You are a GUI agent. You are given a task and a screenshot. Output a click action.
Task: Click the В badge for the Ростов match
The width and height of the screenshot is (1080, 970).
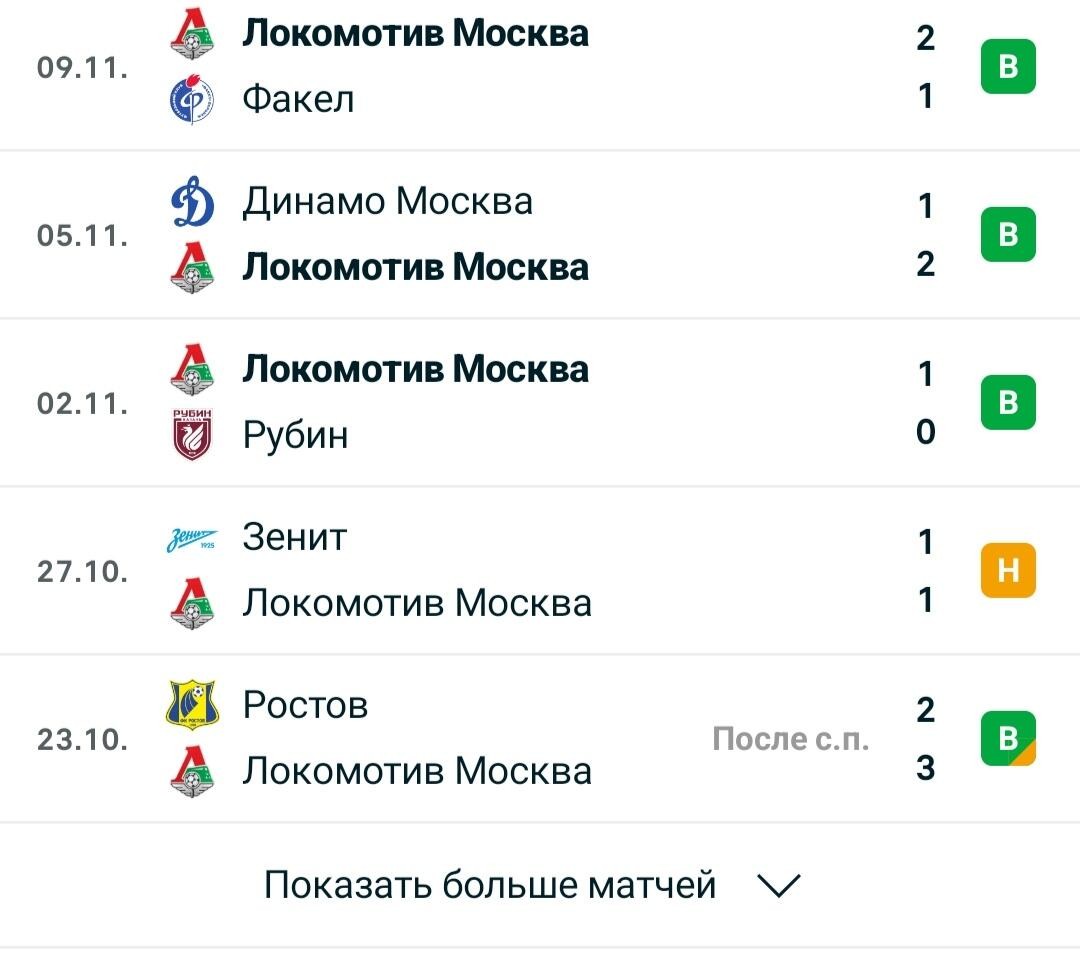1008,739
